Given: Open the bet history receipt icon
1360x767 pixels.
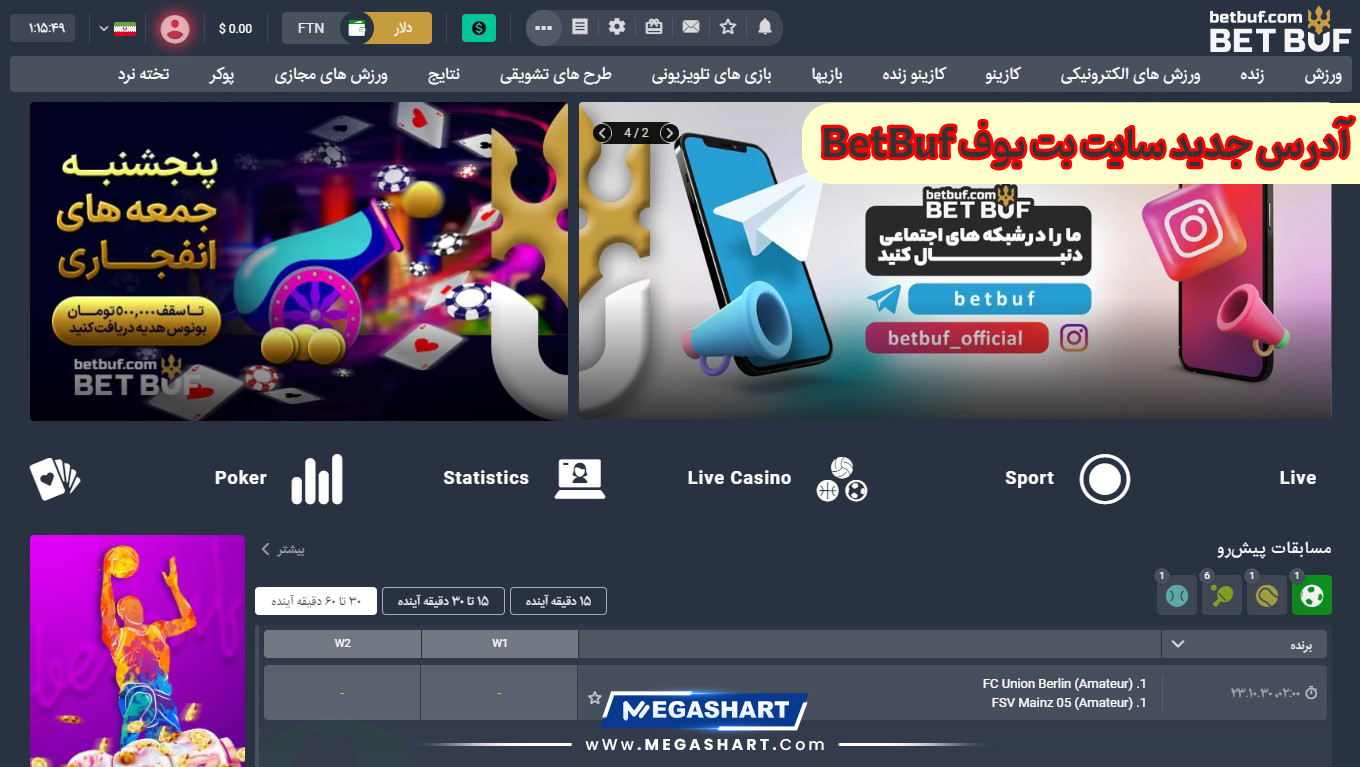Looking at the screenshot, I should [580, 27].
